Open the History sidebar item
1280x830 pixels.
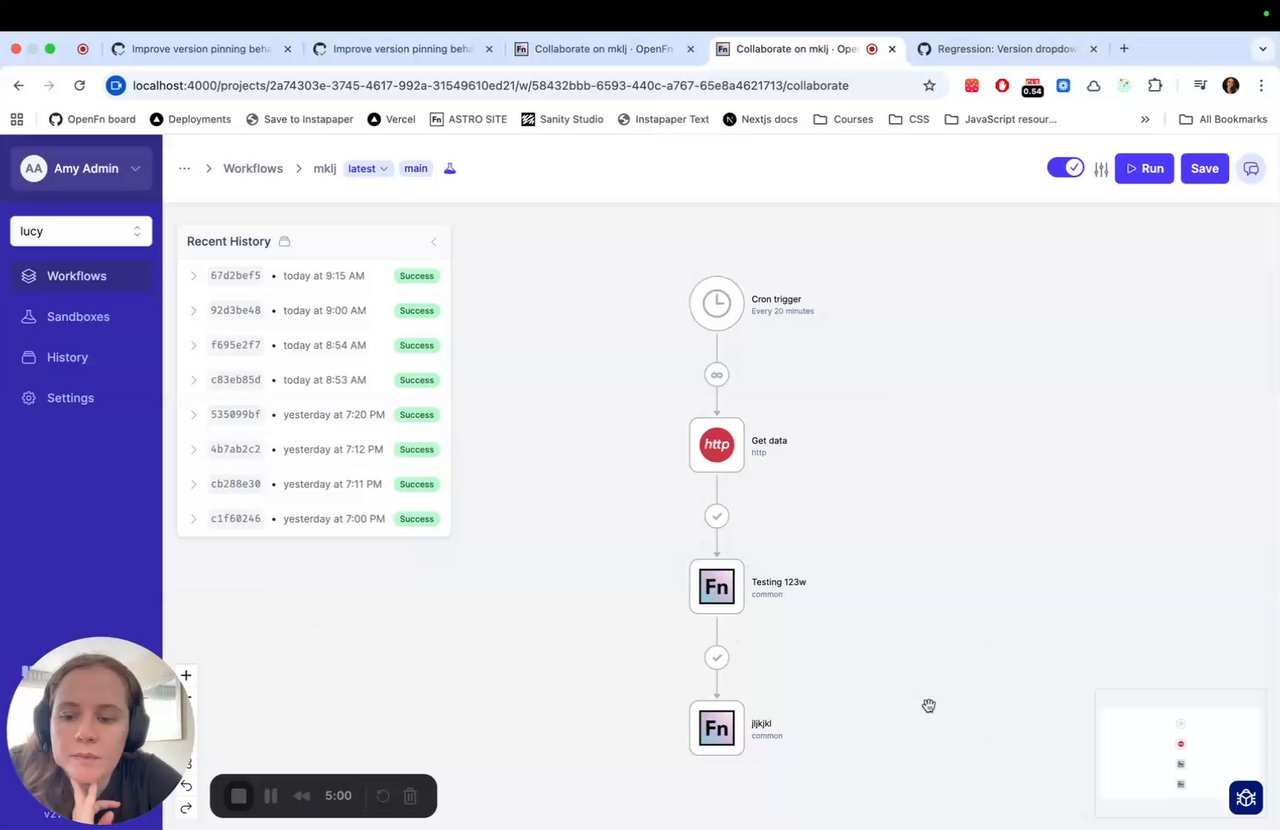point(81,357)
